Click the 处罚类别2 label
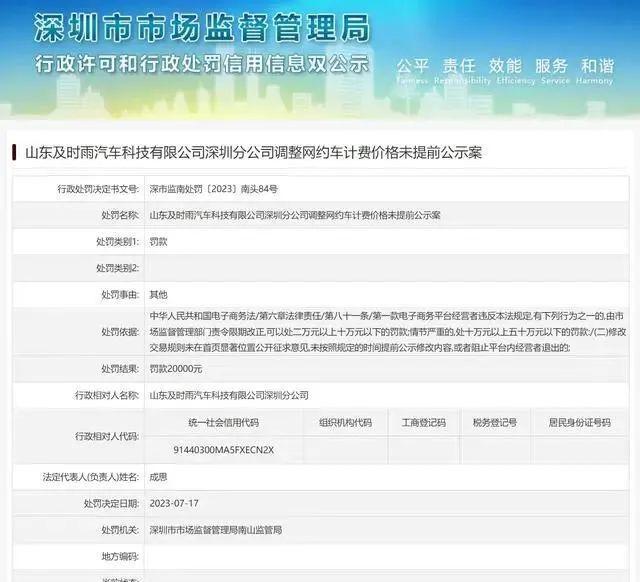 click(x=118, y=268)
